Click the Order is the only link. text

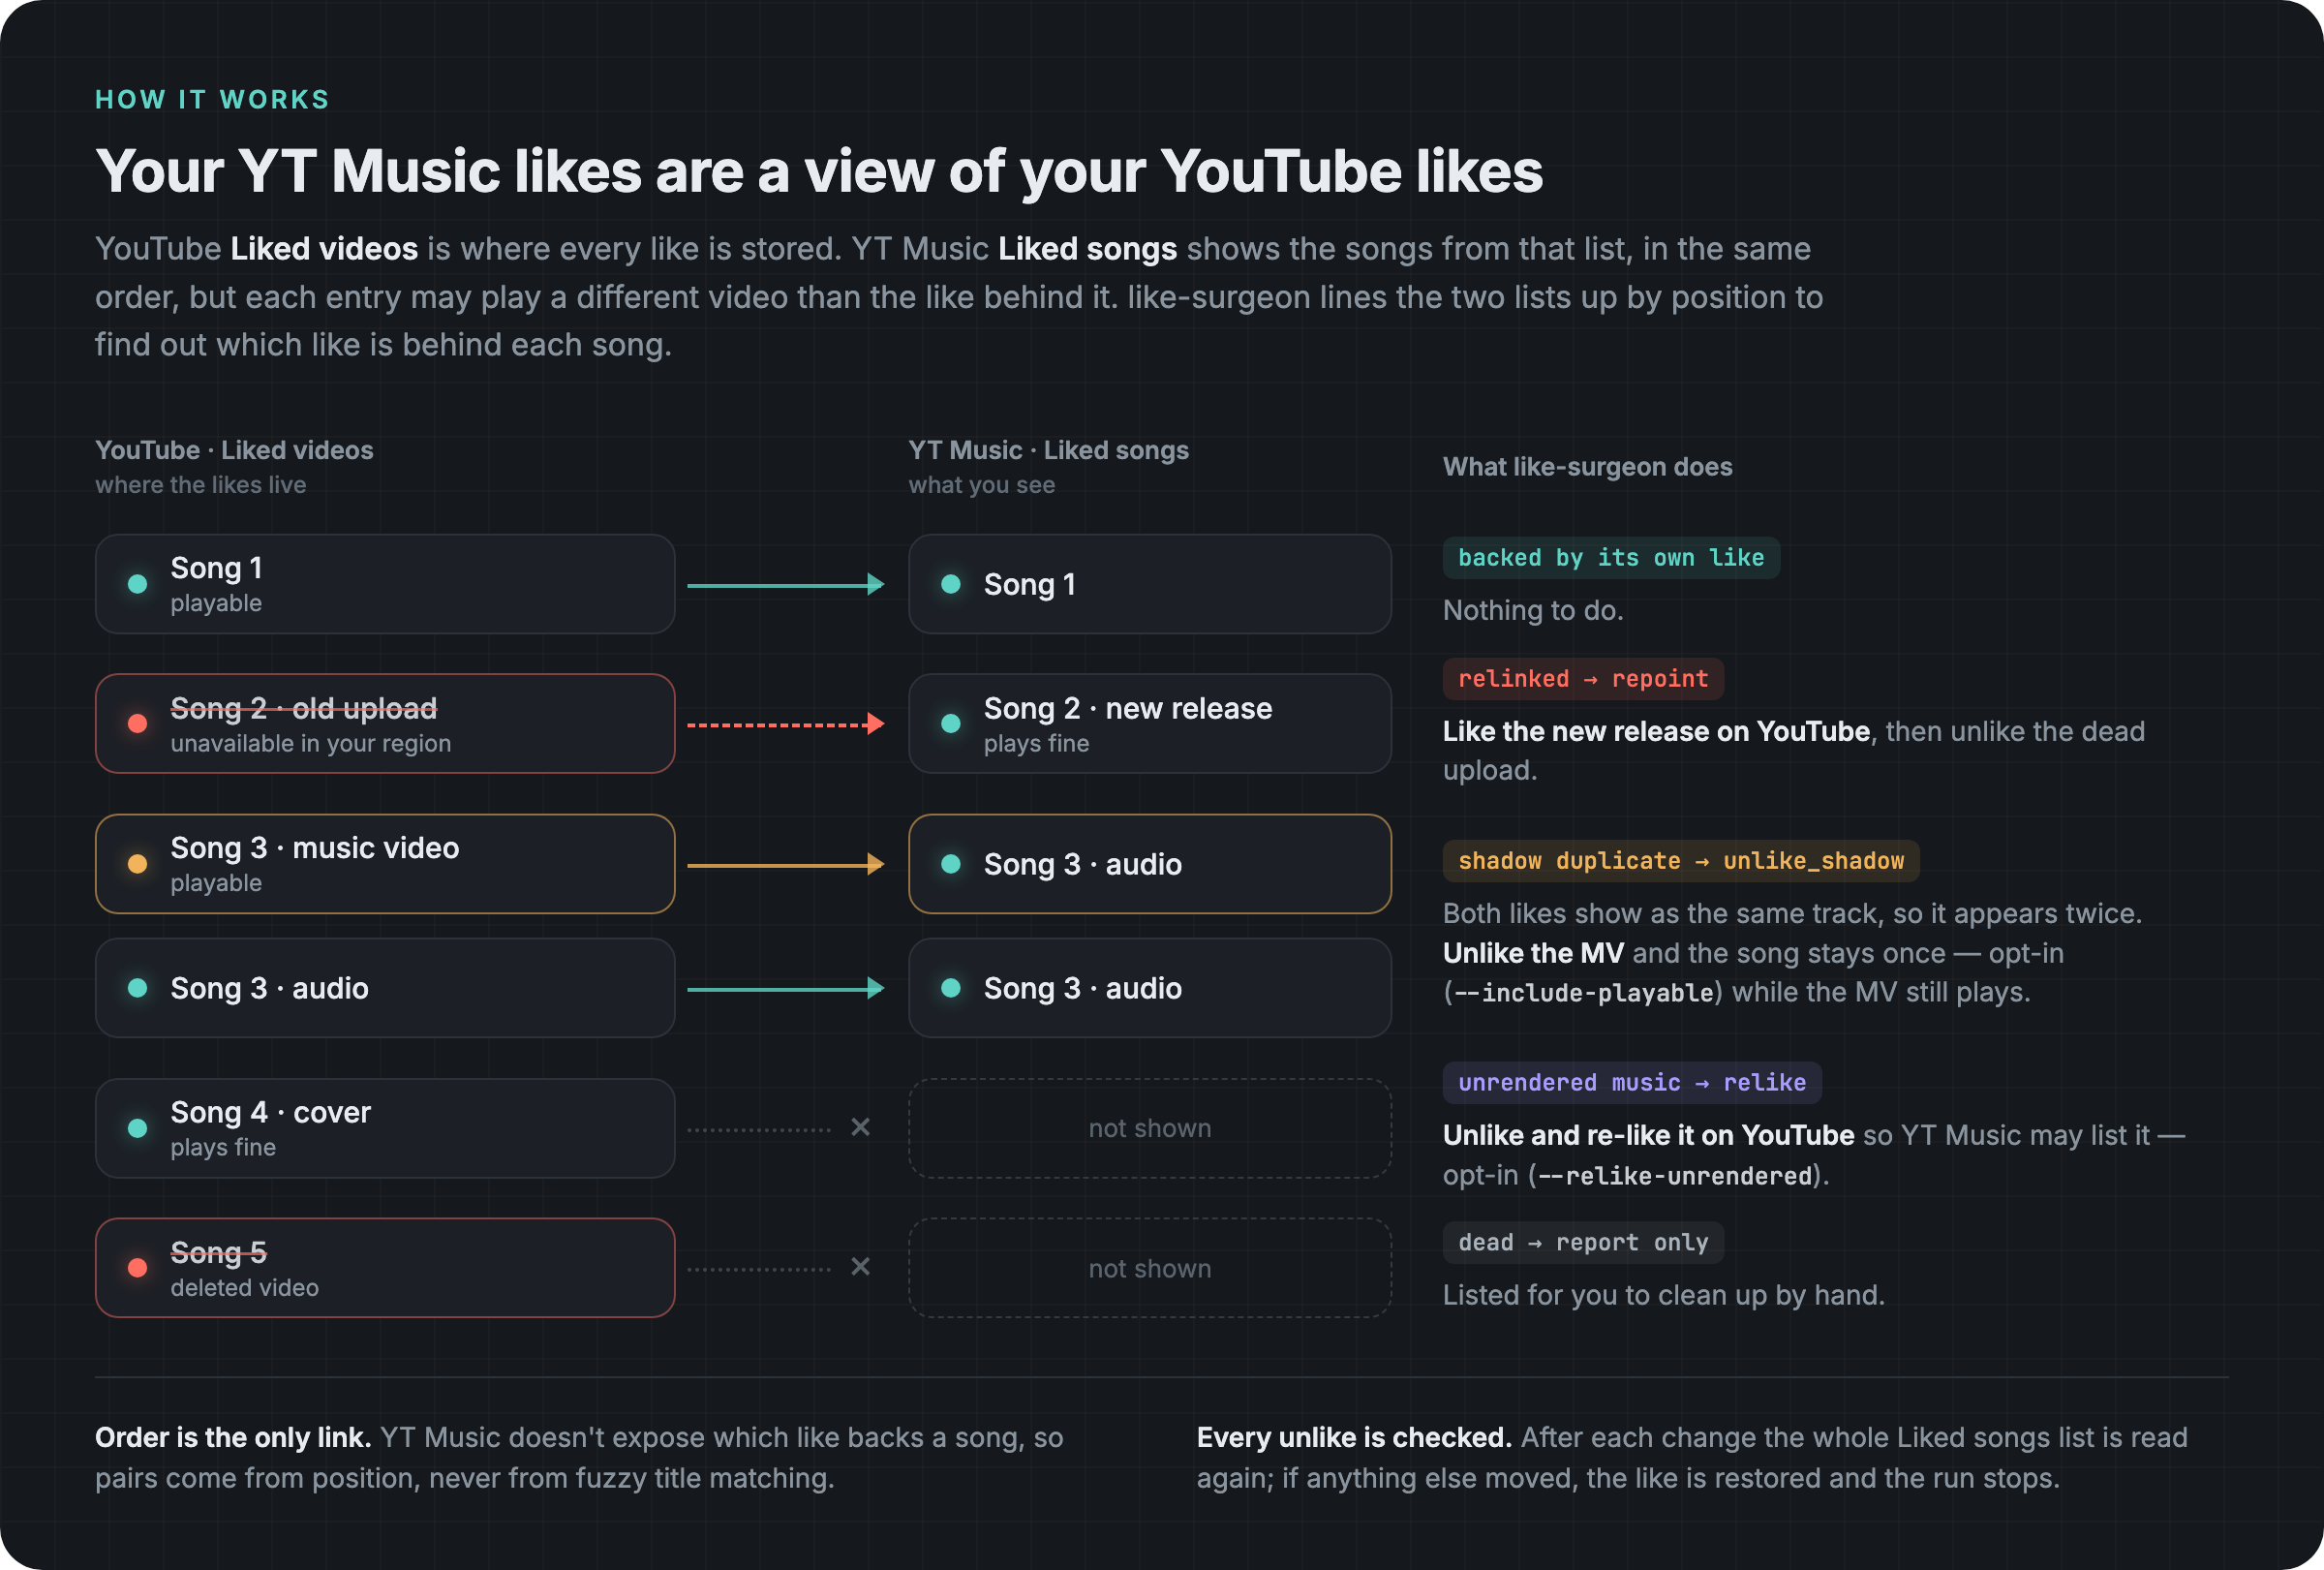click(x=233, y=1438)
